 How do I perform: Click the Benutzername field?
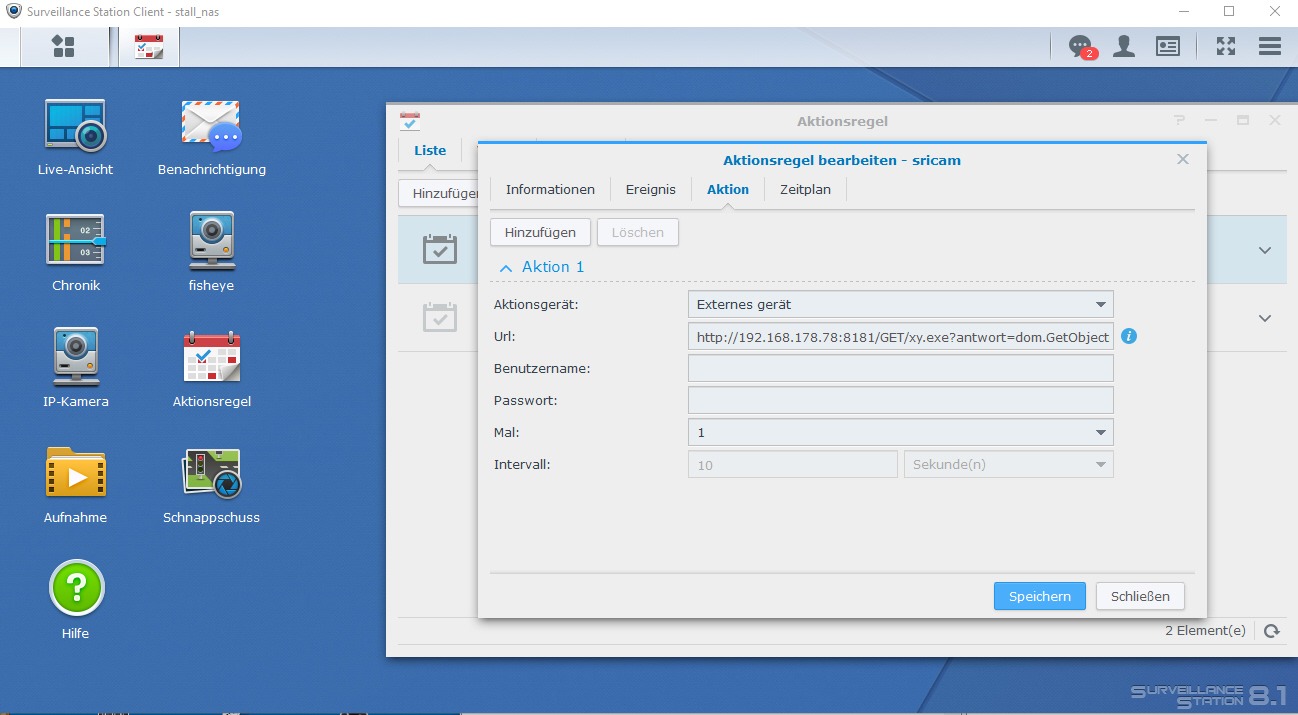click(901, 368)
